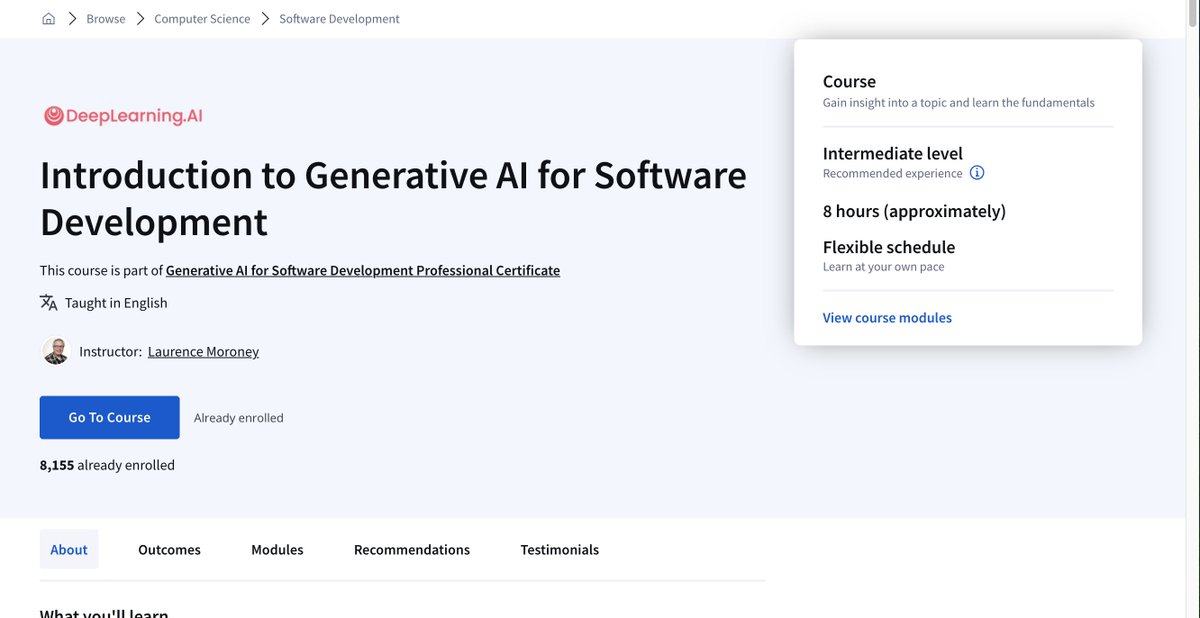Click the 'Course' heading in side card
The width and height of the screenshot is (1200, 618).
coord(849,81)
